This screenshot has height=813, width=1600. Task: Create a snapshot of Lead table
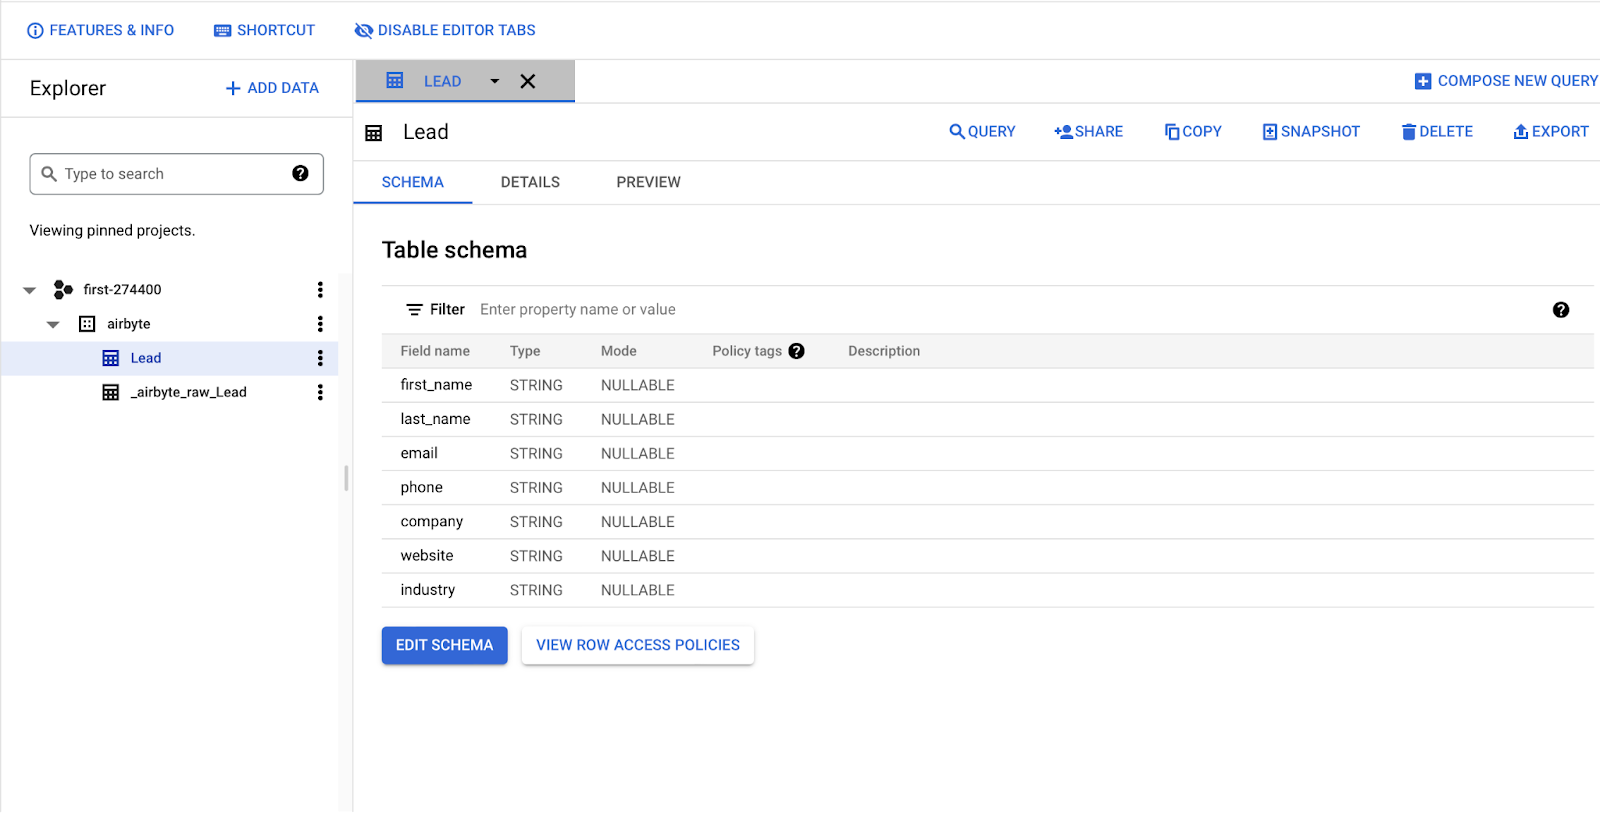[1311, 132]
